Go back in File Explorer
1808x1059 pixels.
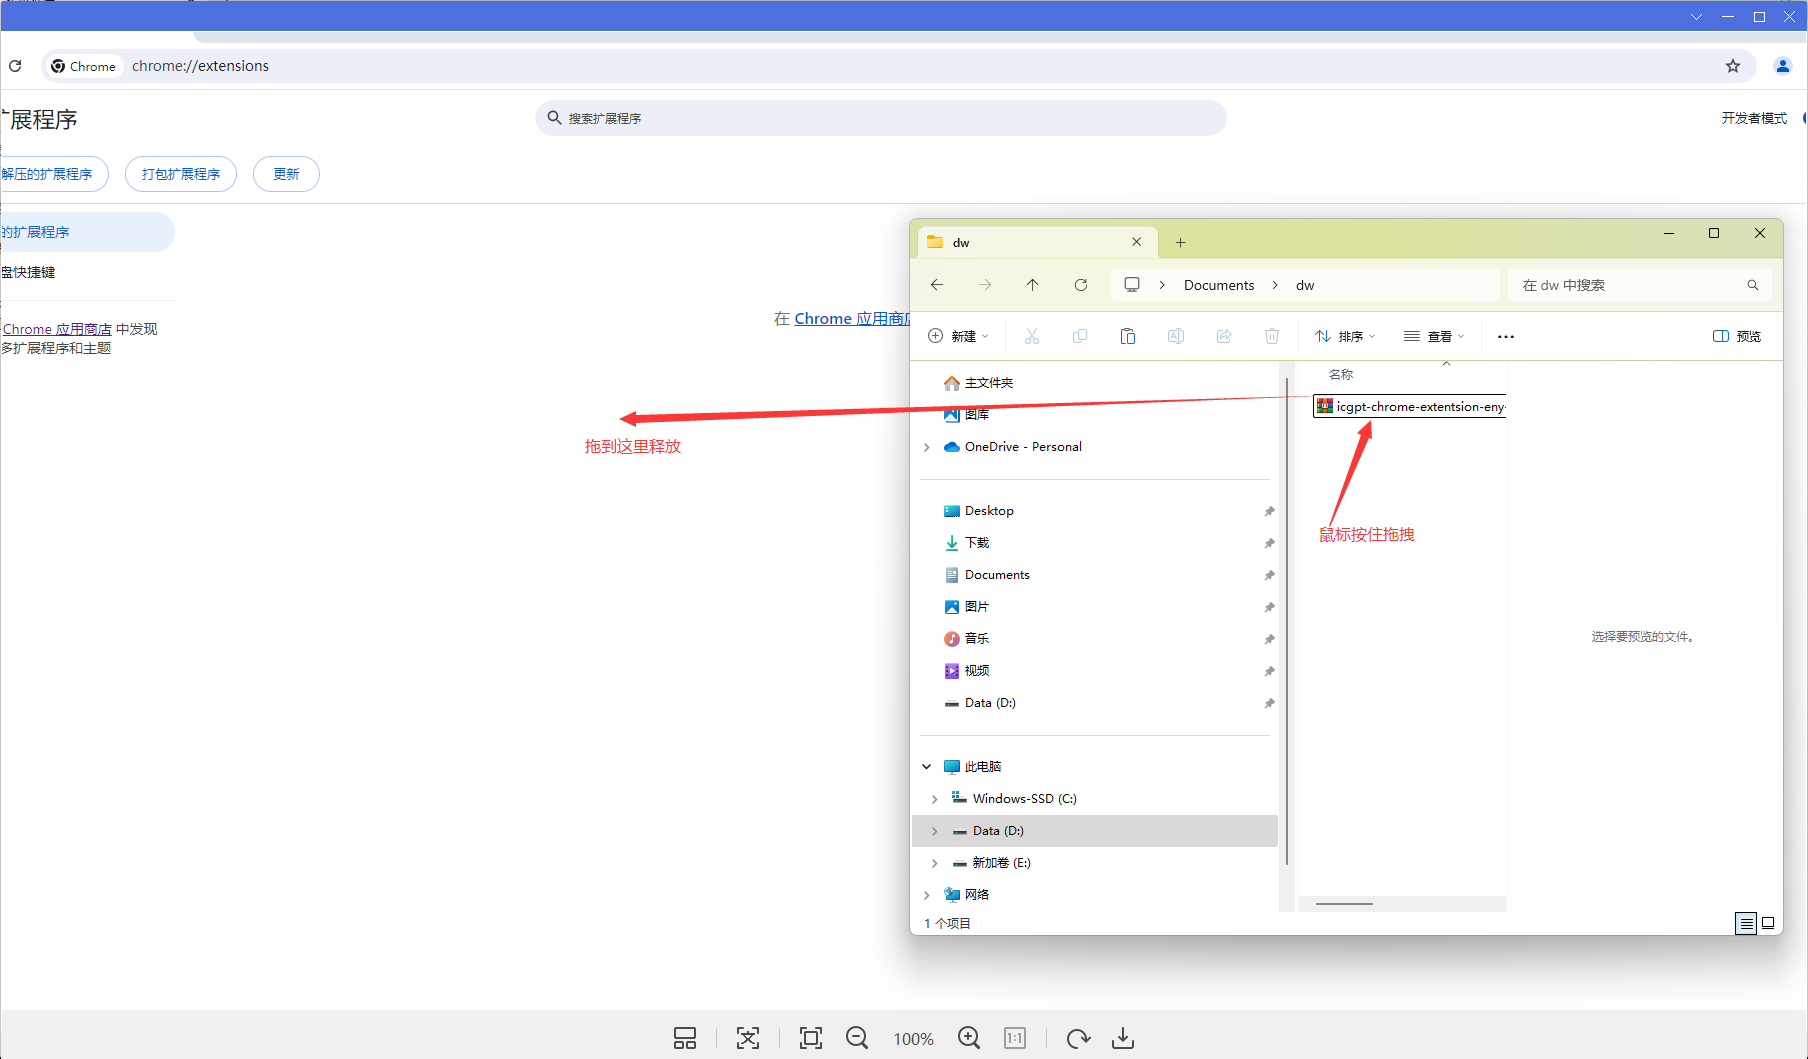(937, 285)
